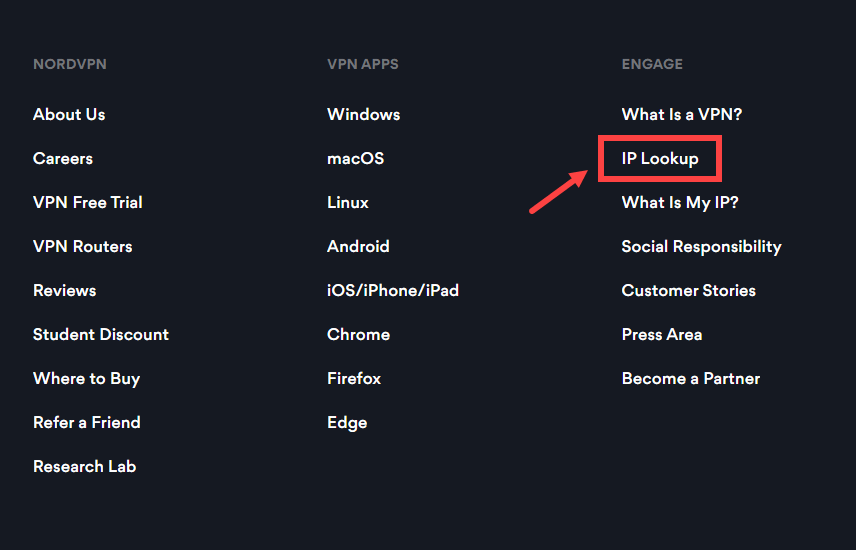Click Refer a Friend link
Image resolution: width=856 pixels, height=550 pixels.
coord(87,423)
